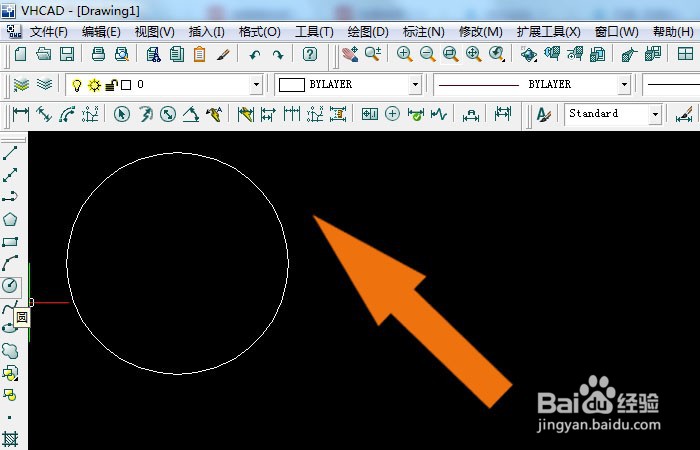The image size is (700, 450).
Task: Select the line drawing tool
Action: [10, 153]
